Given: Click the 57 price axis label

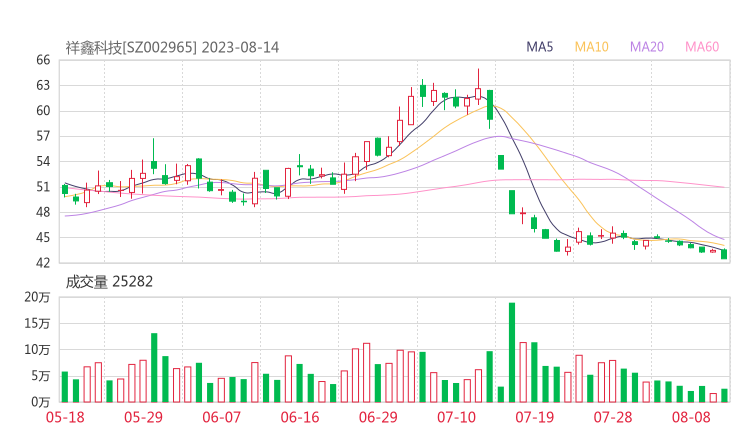Looking at the screenshot, I should coord(43,136).
